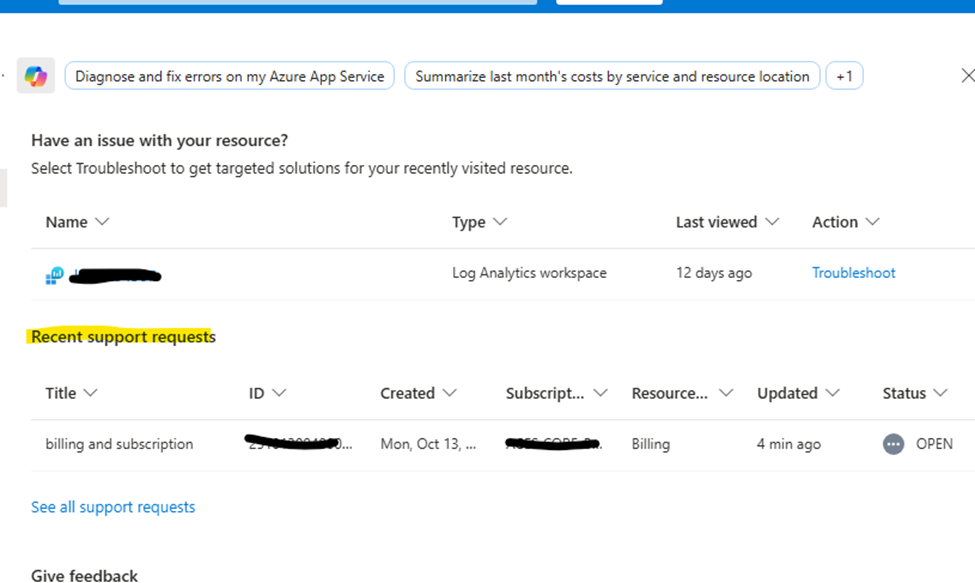The width and height of the screenshot is (975, 583).
Task: Click the OPEN status icon
Action: coord(894,444)
